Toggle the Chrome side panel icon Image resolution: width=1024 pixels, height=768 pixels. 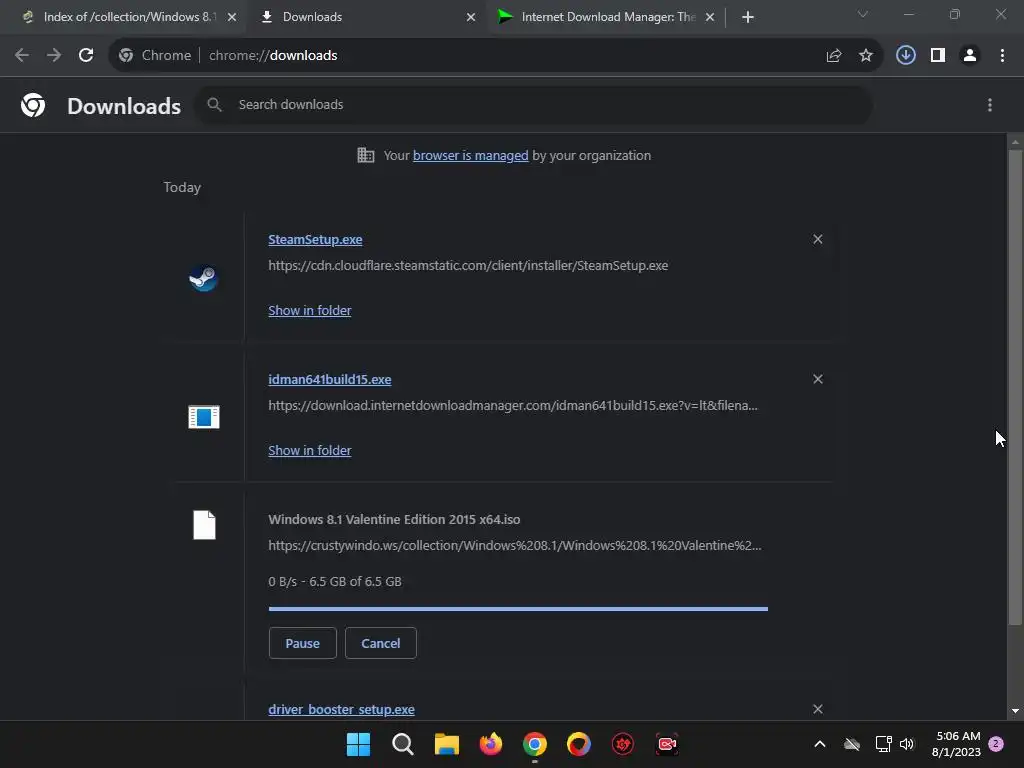tap(938, 56)
